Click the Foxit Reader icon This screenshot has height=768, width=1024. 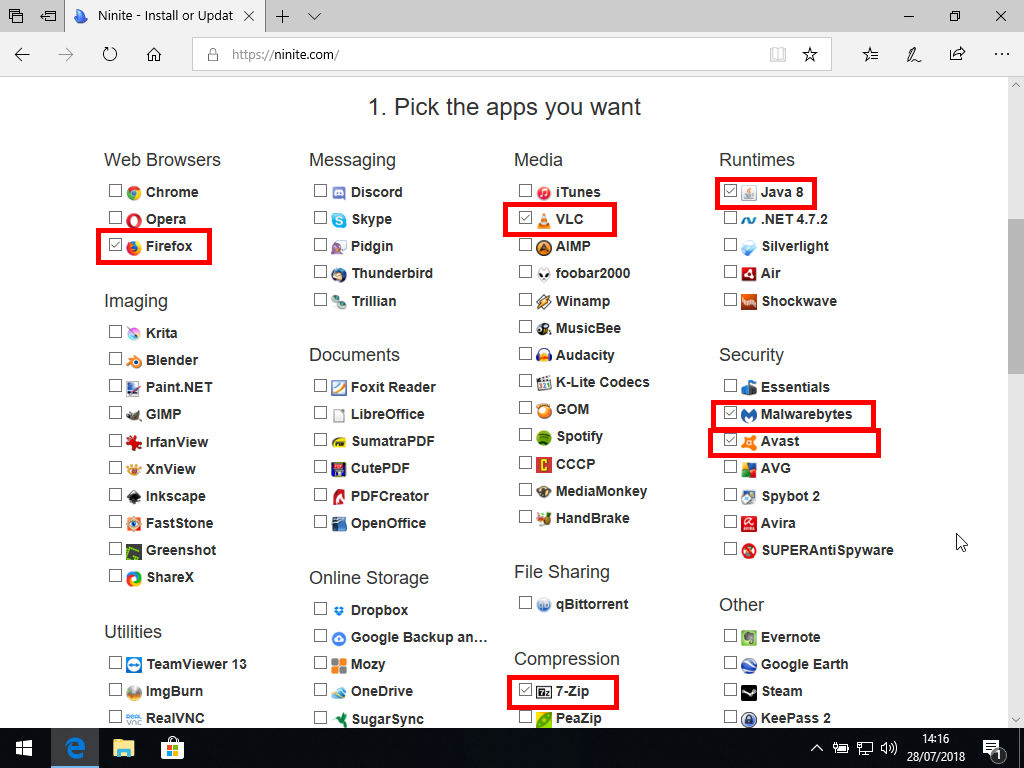point(339,388)
